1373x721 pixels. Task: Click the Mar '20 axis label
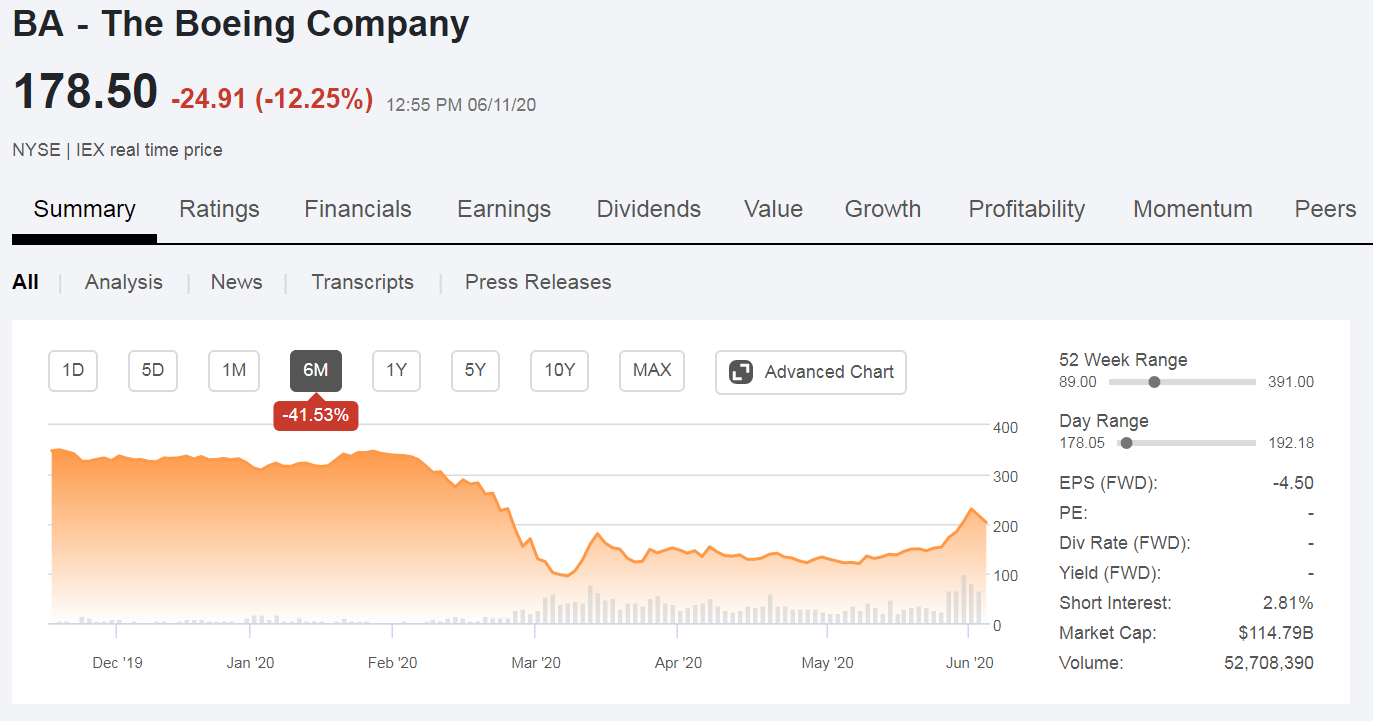[536, 662]
